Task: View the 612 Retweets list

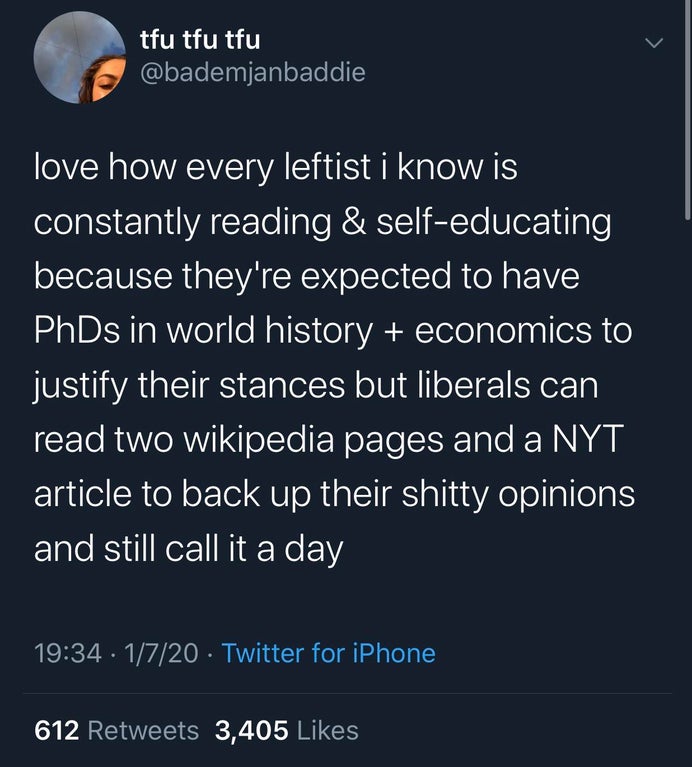Action: 117,731
